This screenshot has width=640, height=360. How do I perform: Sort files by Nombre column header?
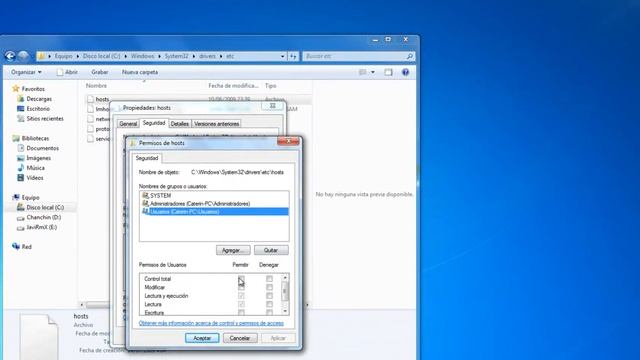(96, 86)
